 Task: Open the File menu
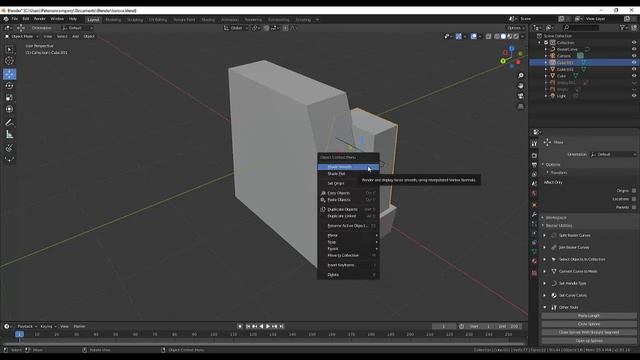(15, 19)
